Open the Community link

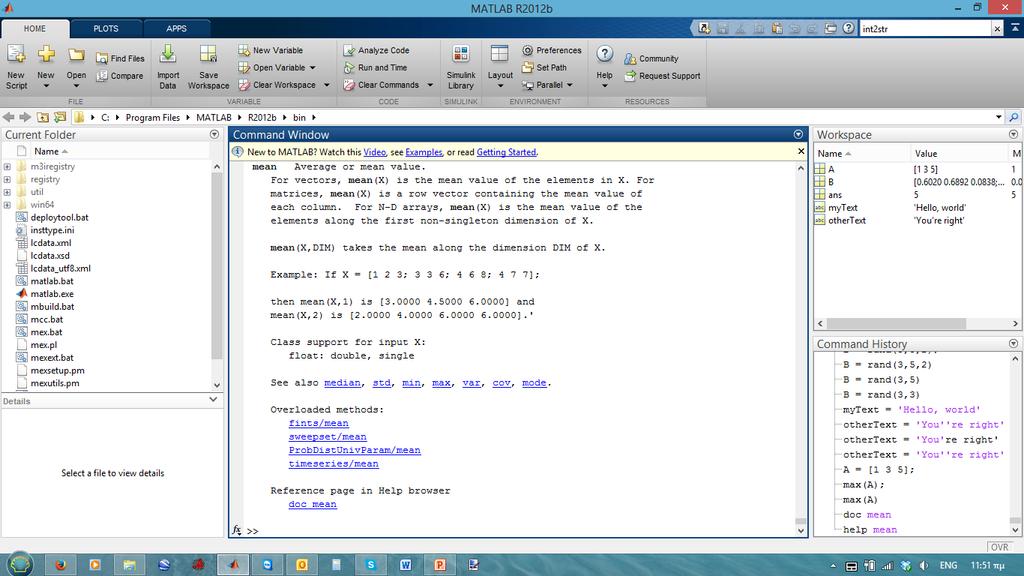point(651,58)
